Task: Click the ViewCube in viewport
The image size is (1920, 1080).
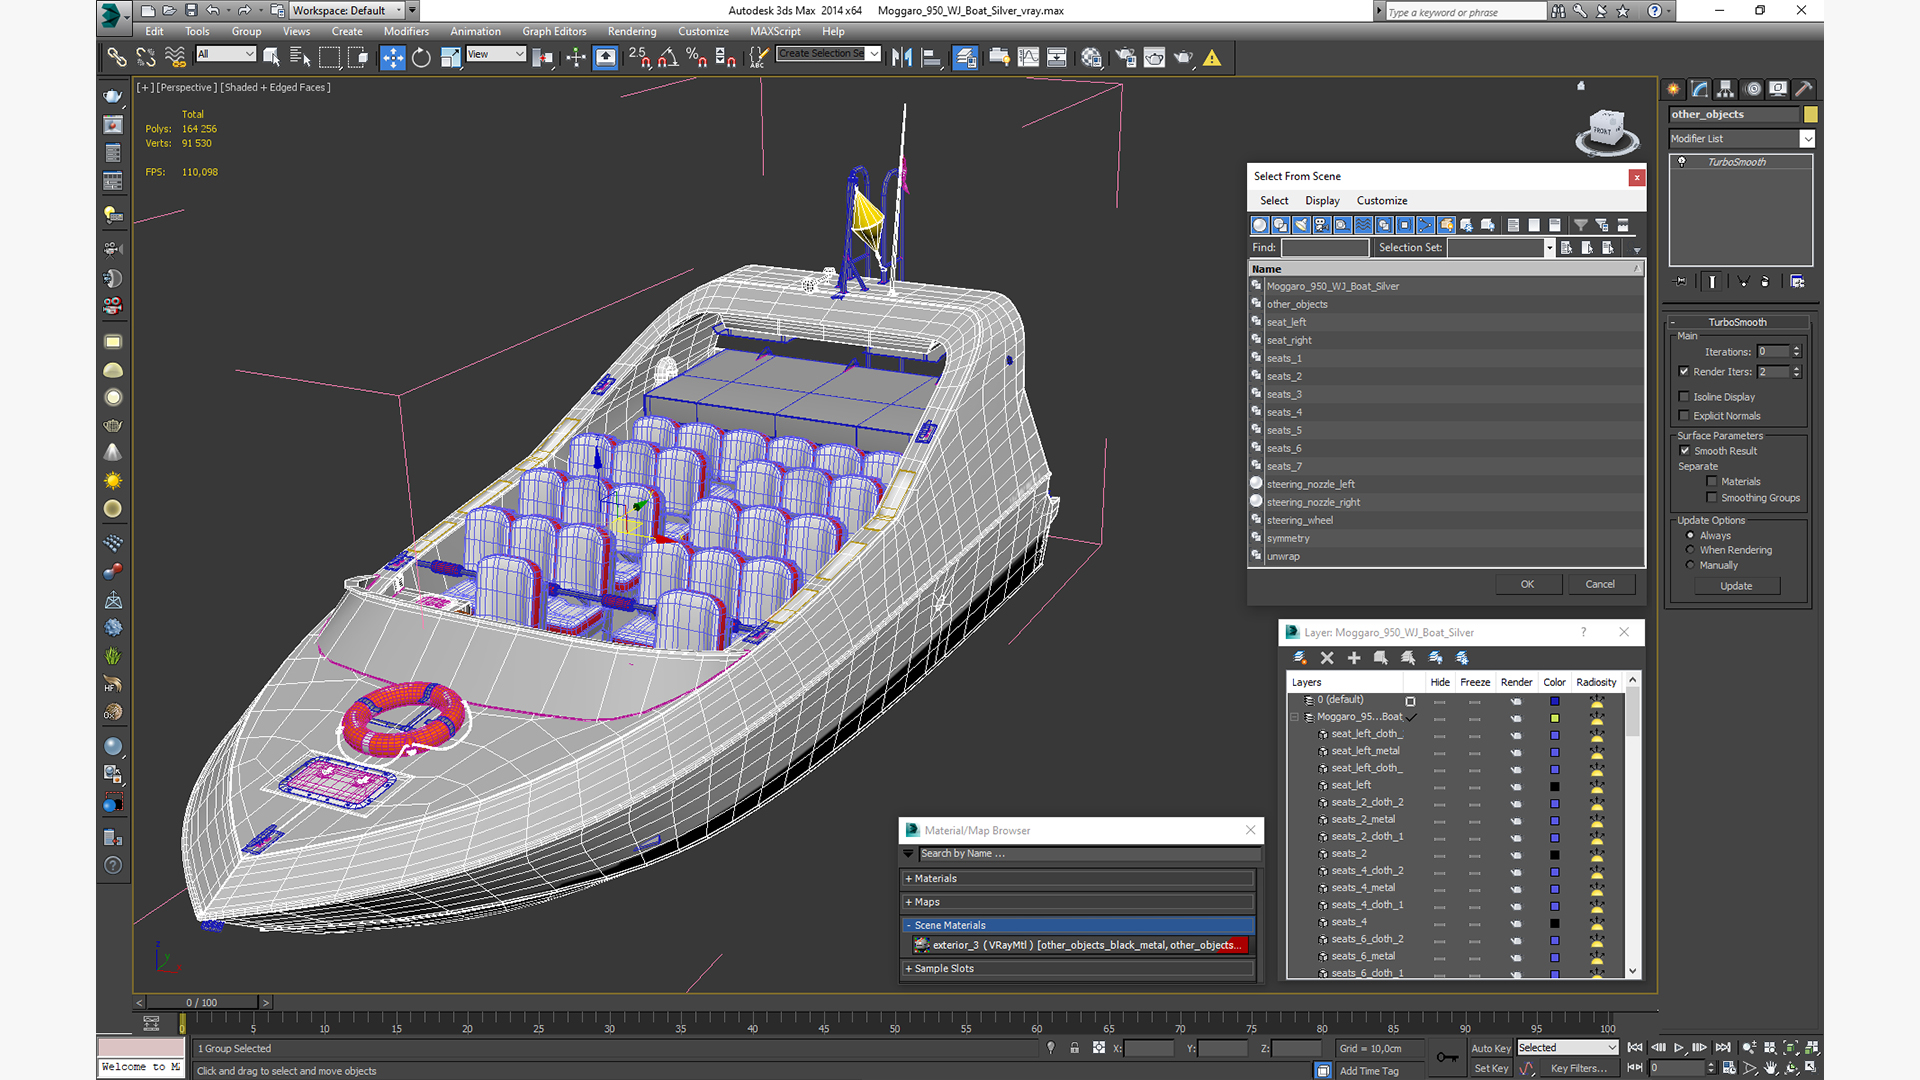Action: tap(1606, 131)
